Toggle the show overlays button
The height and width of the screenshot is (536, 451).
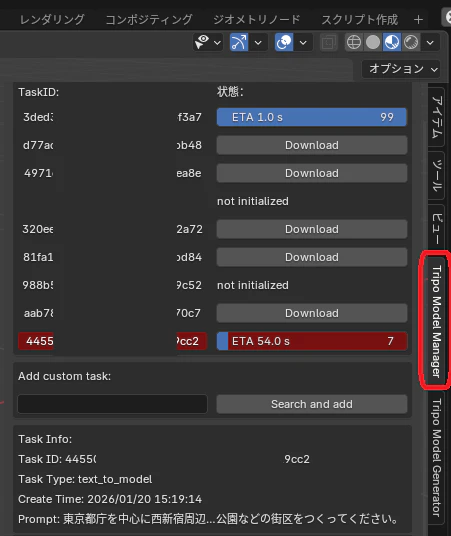coord(284,42)
